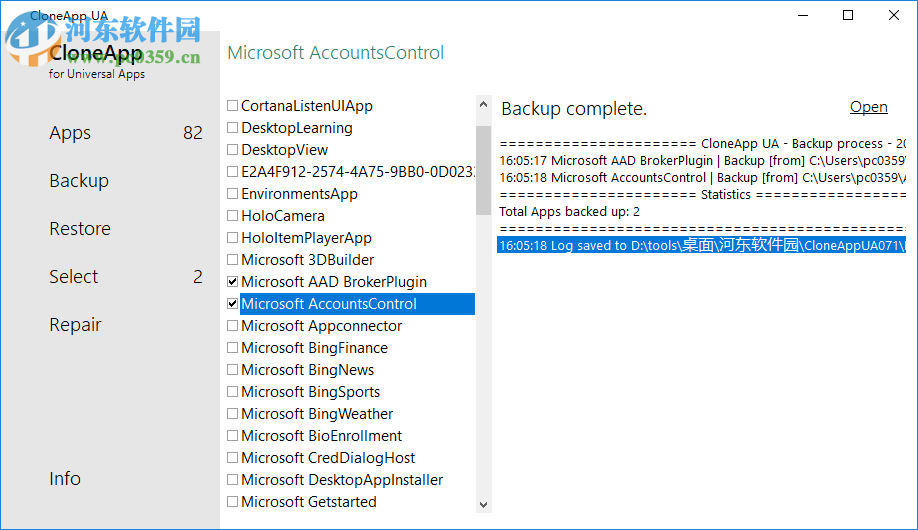This screenshot has height=530, width=918.
Task: Open the Select menu item
Action: (74, 277)
